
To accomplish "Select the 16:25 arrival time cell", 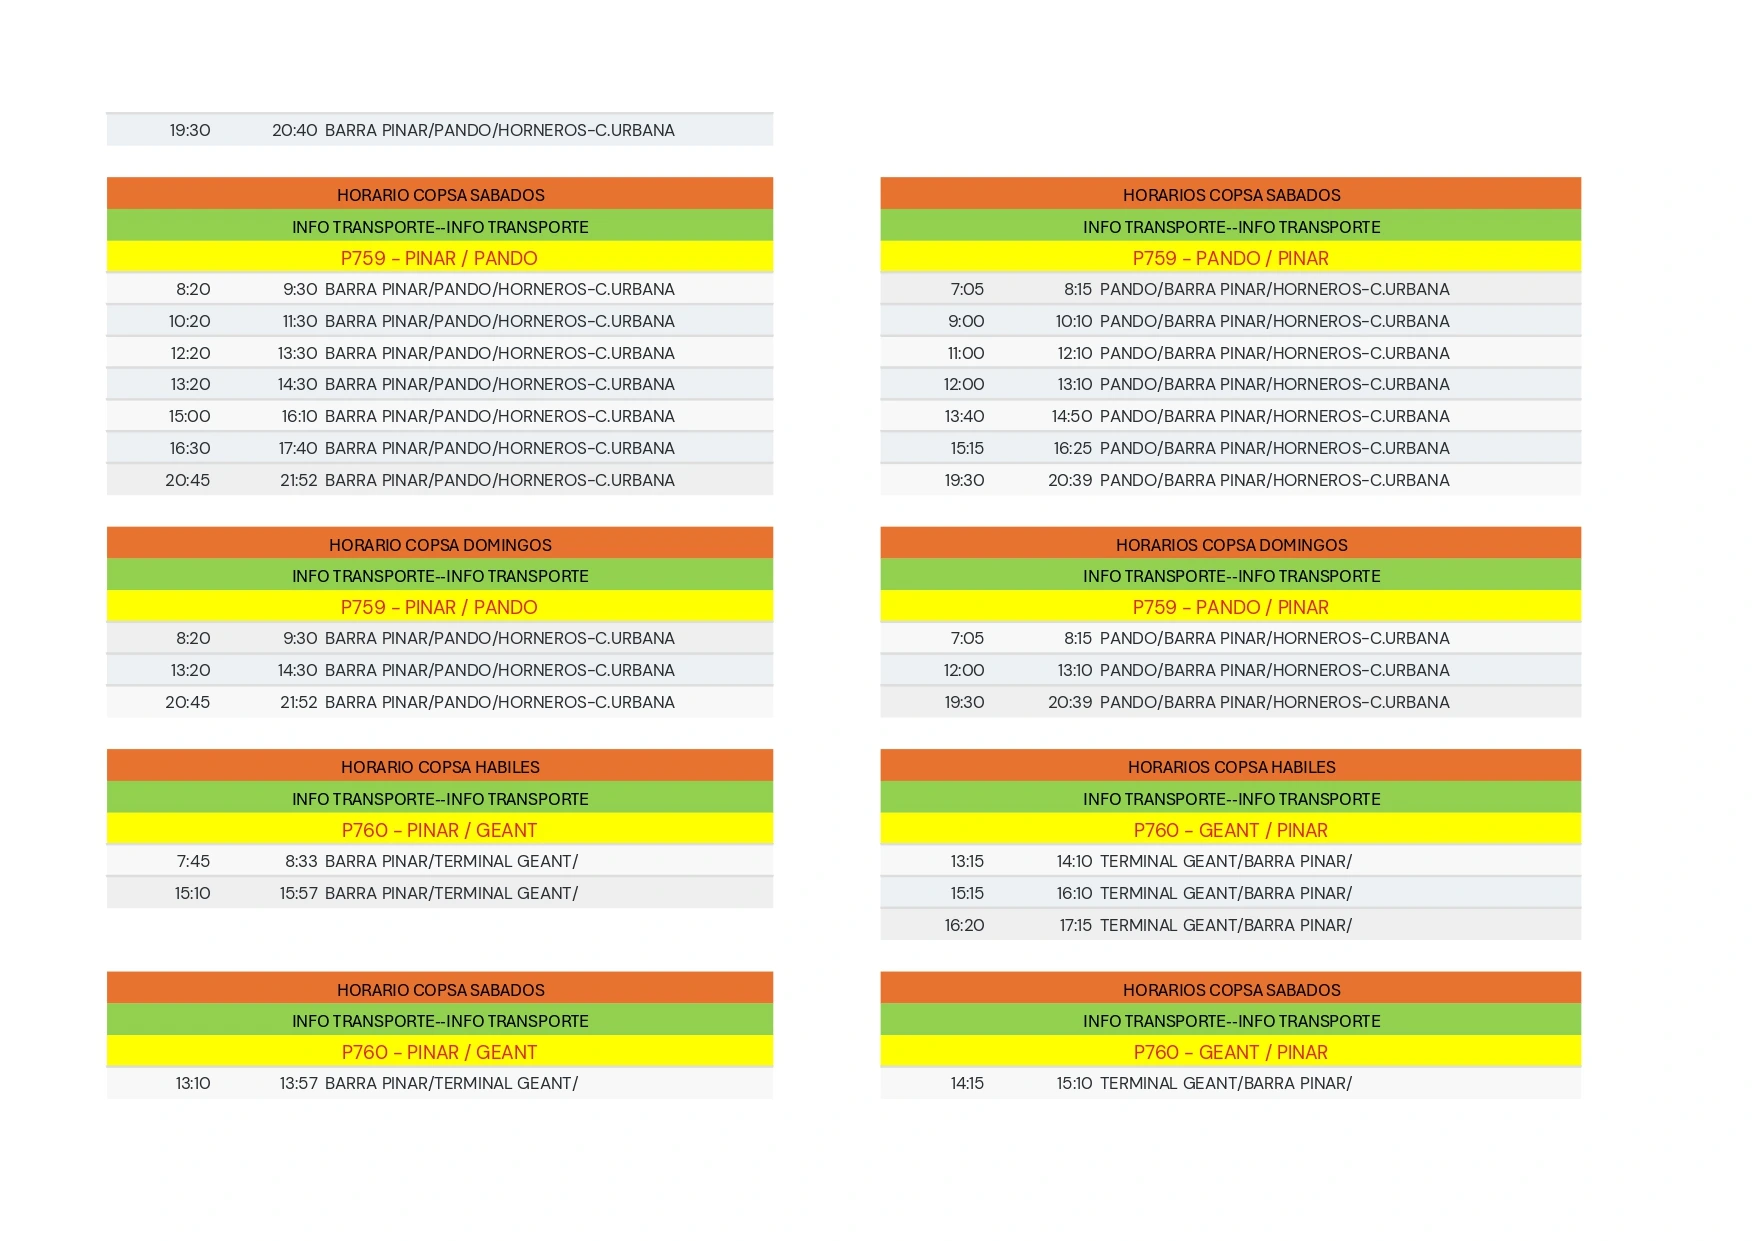I will pos(1073,448).
